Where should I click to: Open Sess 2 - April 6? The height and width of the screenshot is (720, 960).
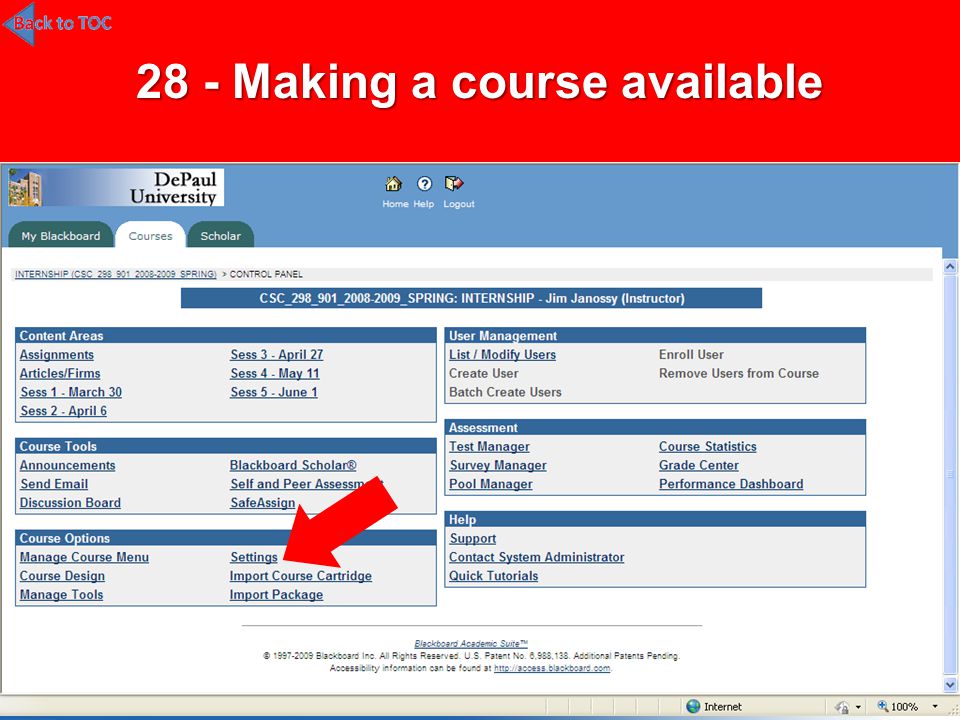64,411
